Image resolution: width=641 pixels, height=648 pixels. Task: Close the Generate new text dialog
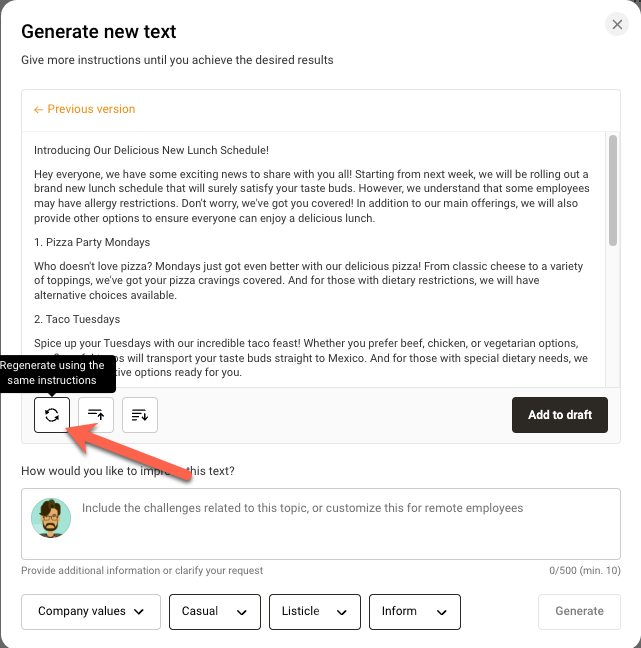tap(617, 25)
